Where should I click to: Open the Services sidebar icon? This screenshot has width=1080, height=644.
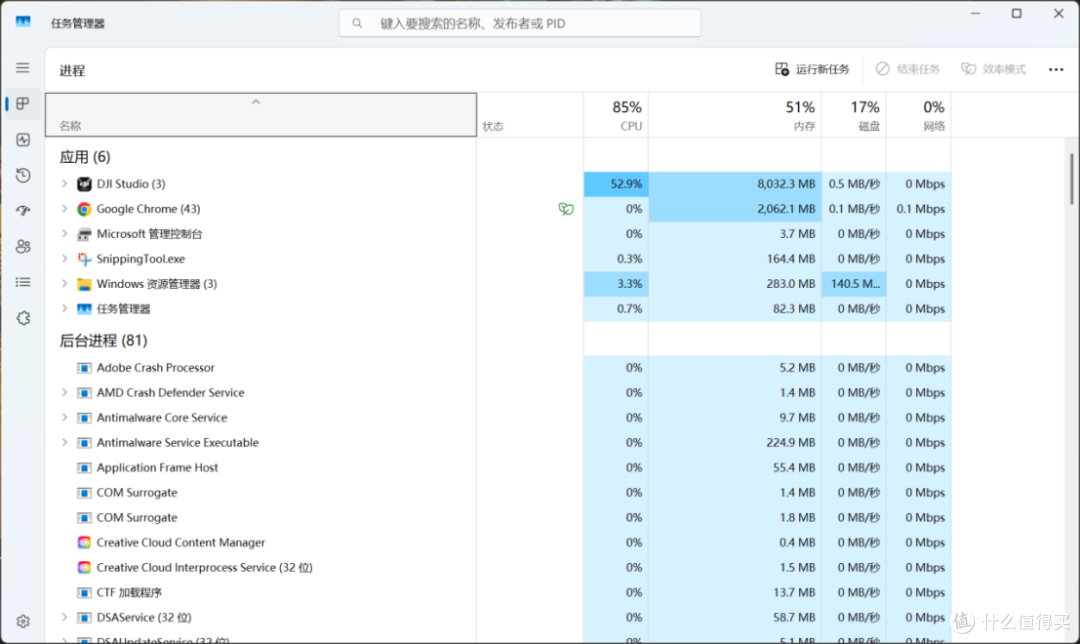point(23,318)
